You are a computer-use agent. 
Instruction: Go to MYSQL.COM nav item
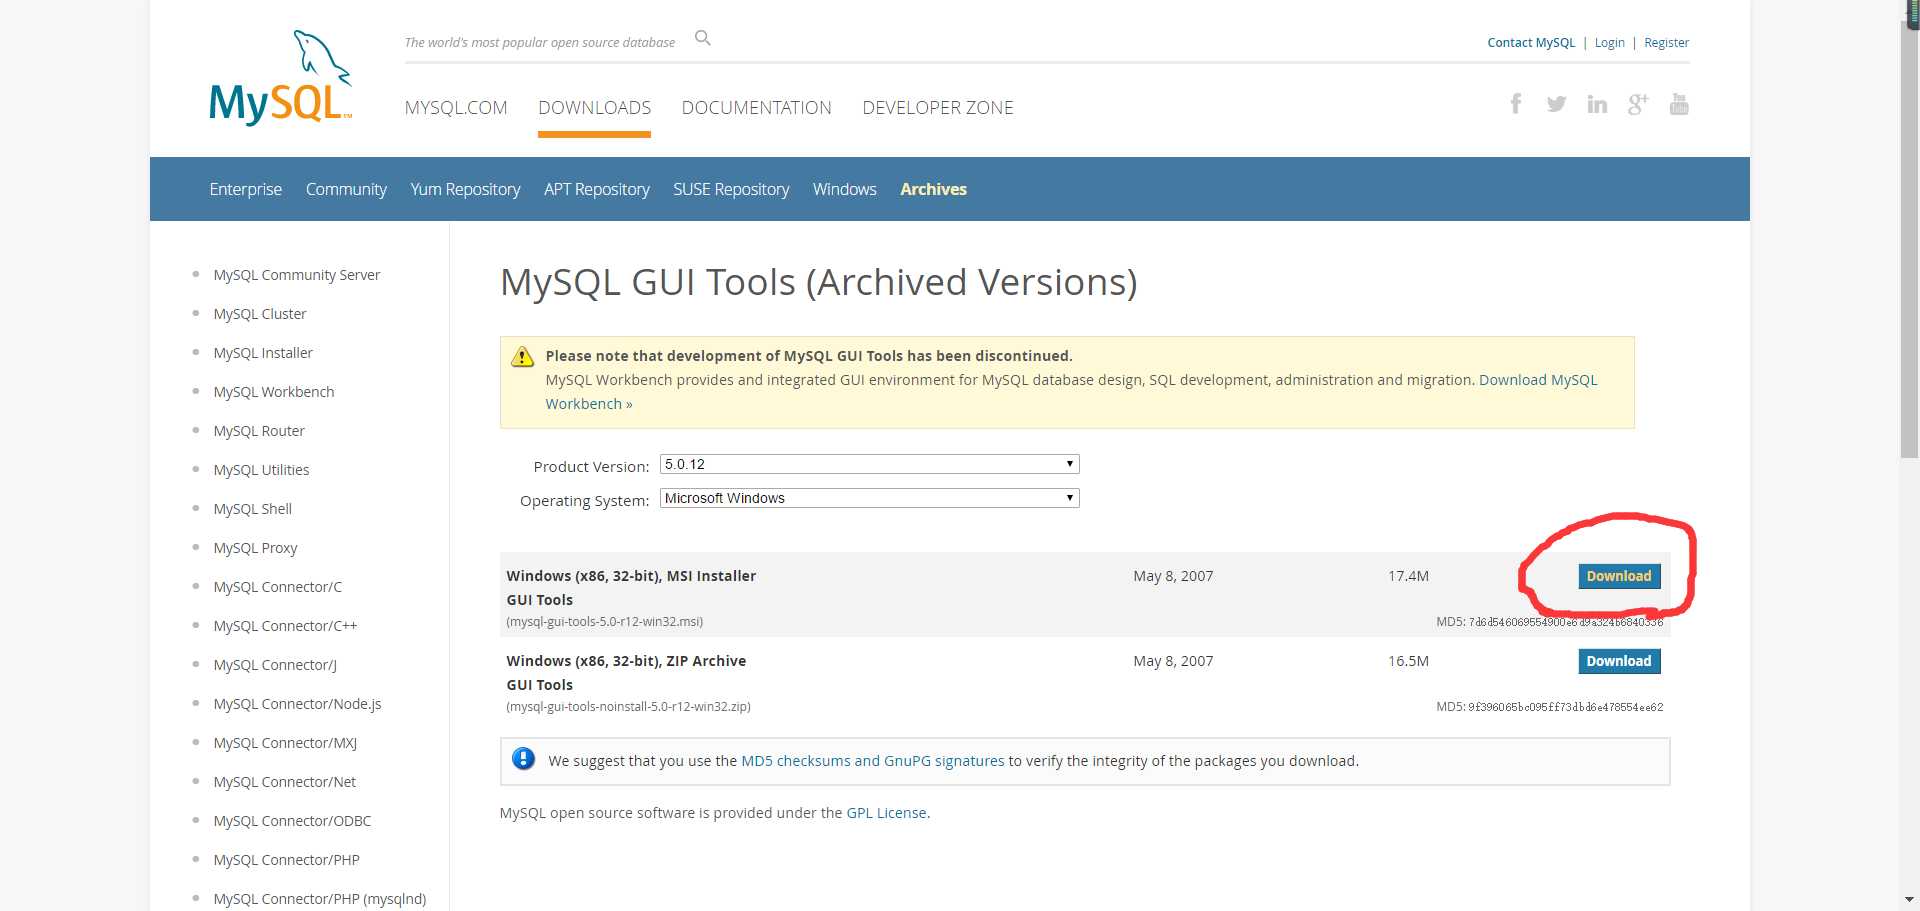tap(456, 108)
